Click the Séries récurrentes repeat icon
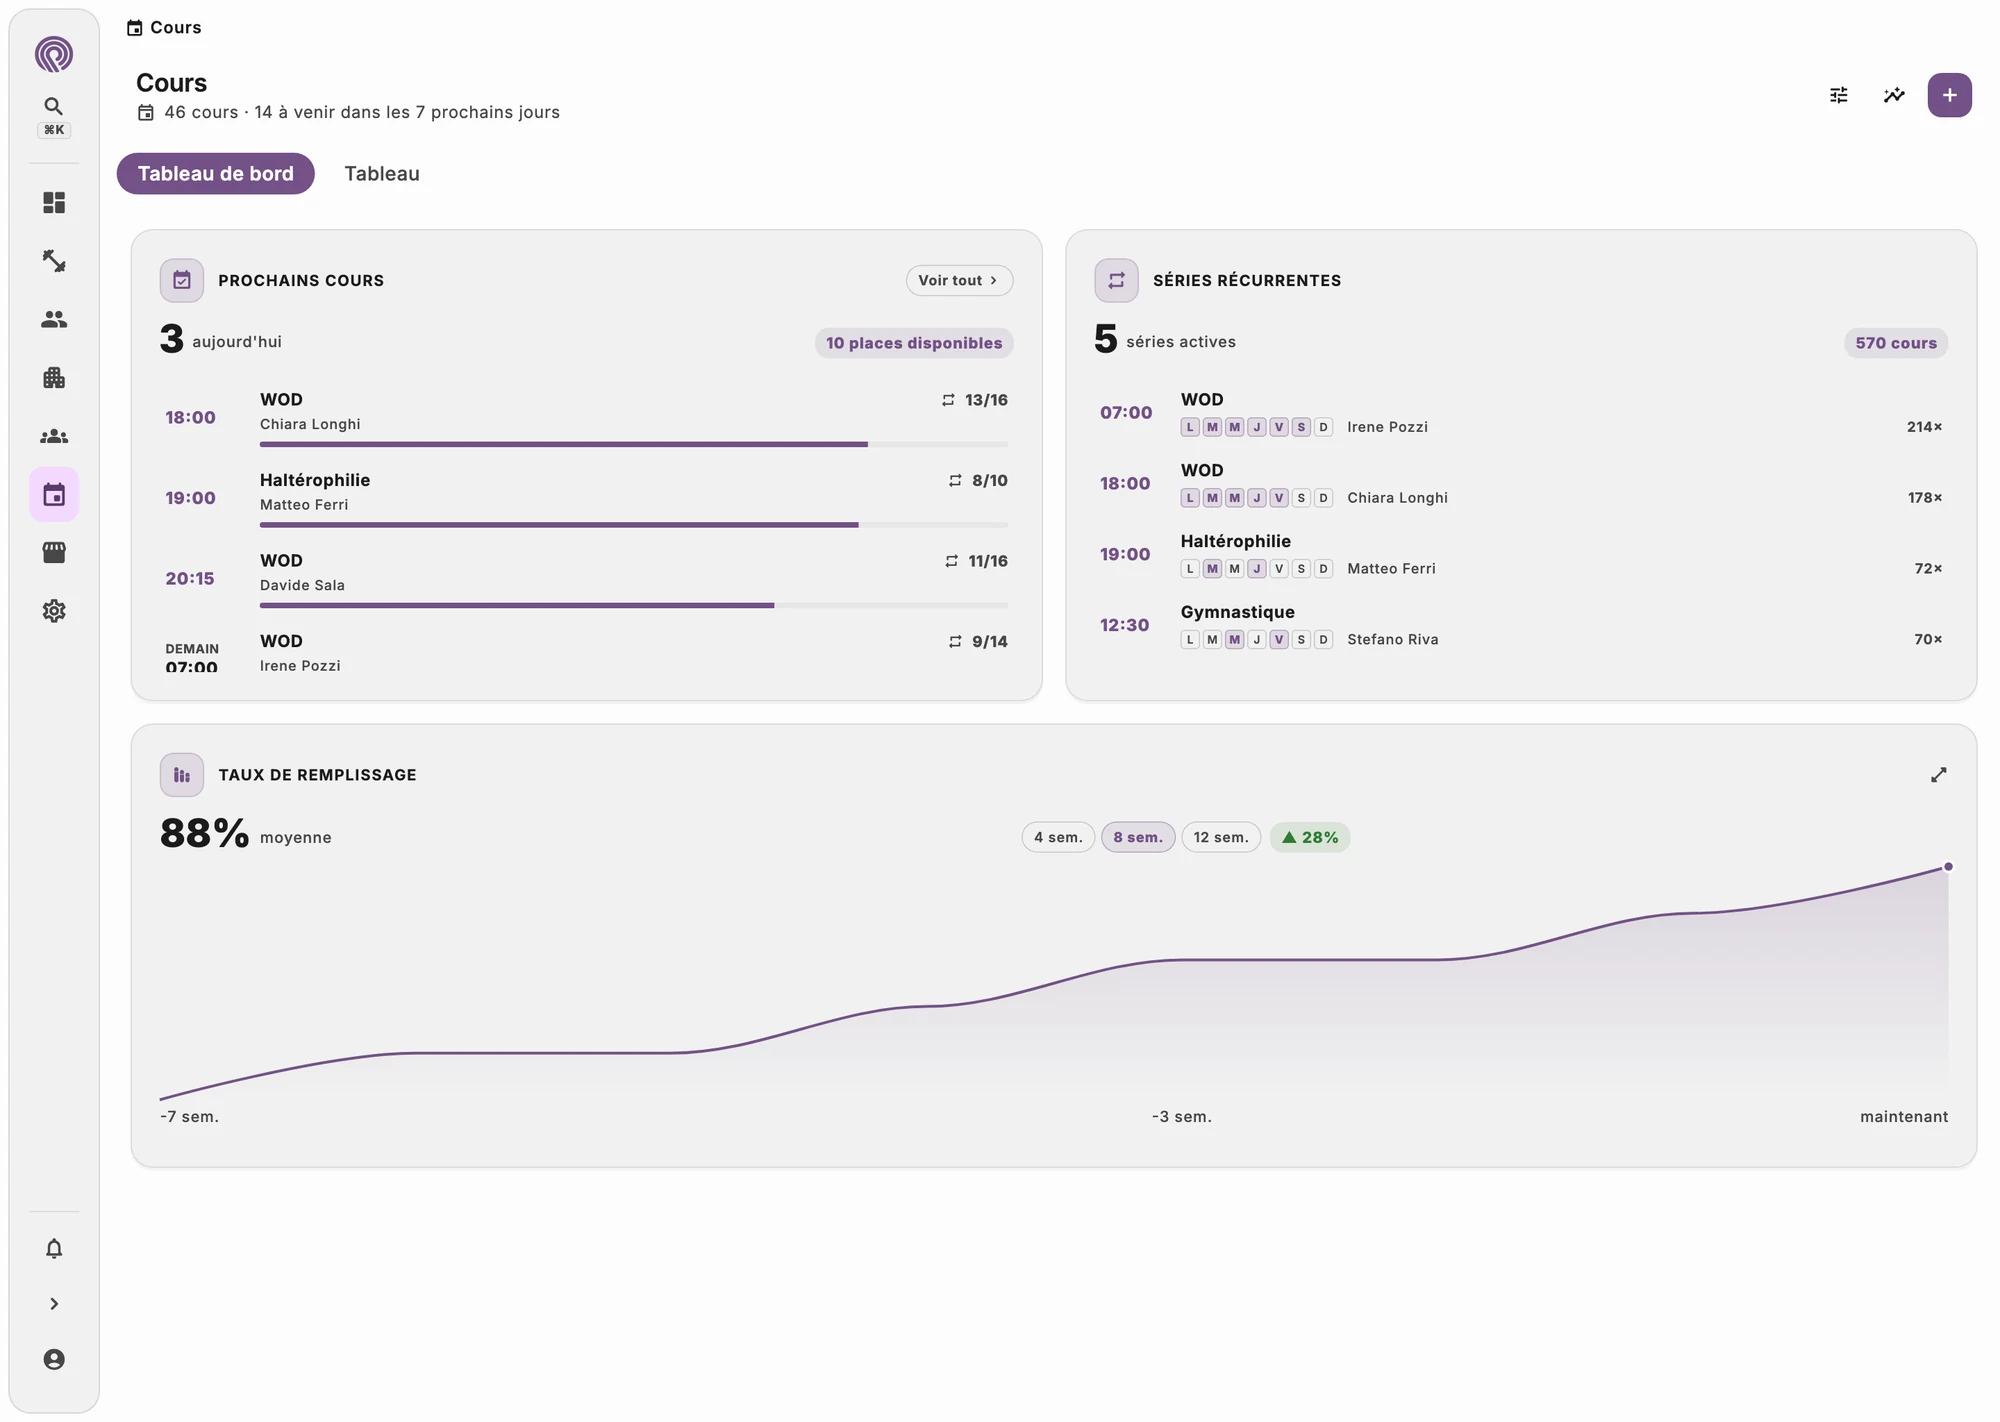Screen dimensions: 2000x1422 [1116, 281]
